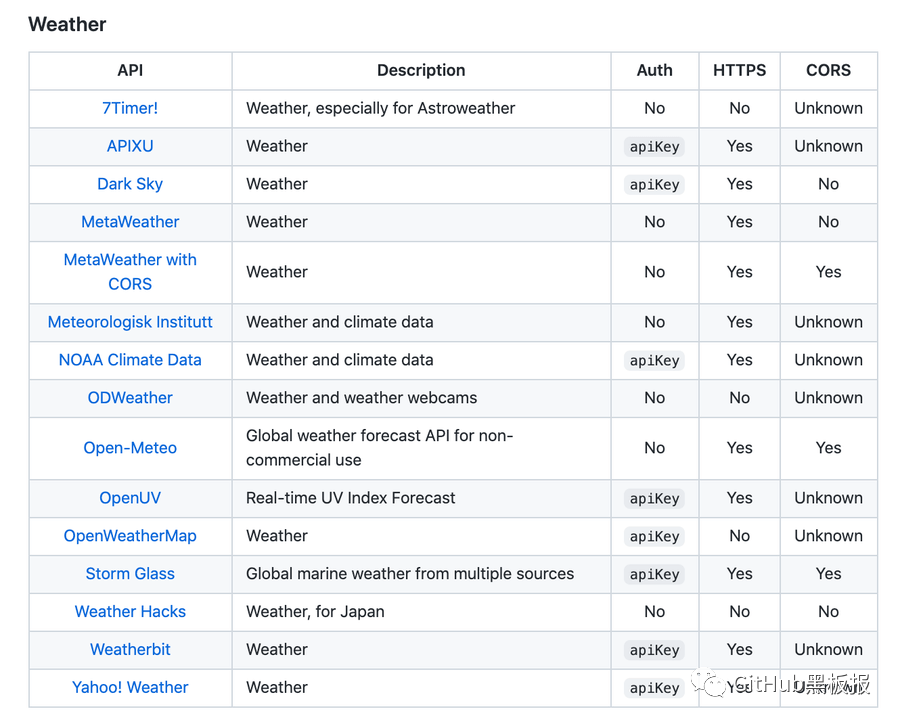Open MetaWeather with CORS link

[130, 271]
